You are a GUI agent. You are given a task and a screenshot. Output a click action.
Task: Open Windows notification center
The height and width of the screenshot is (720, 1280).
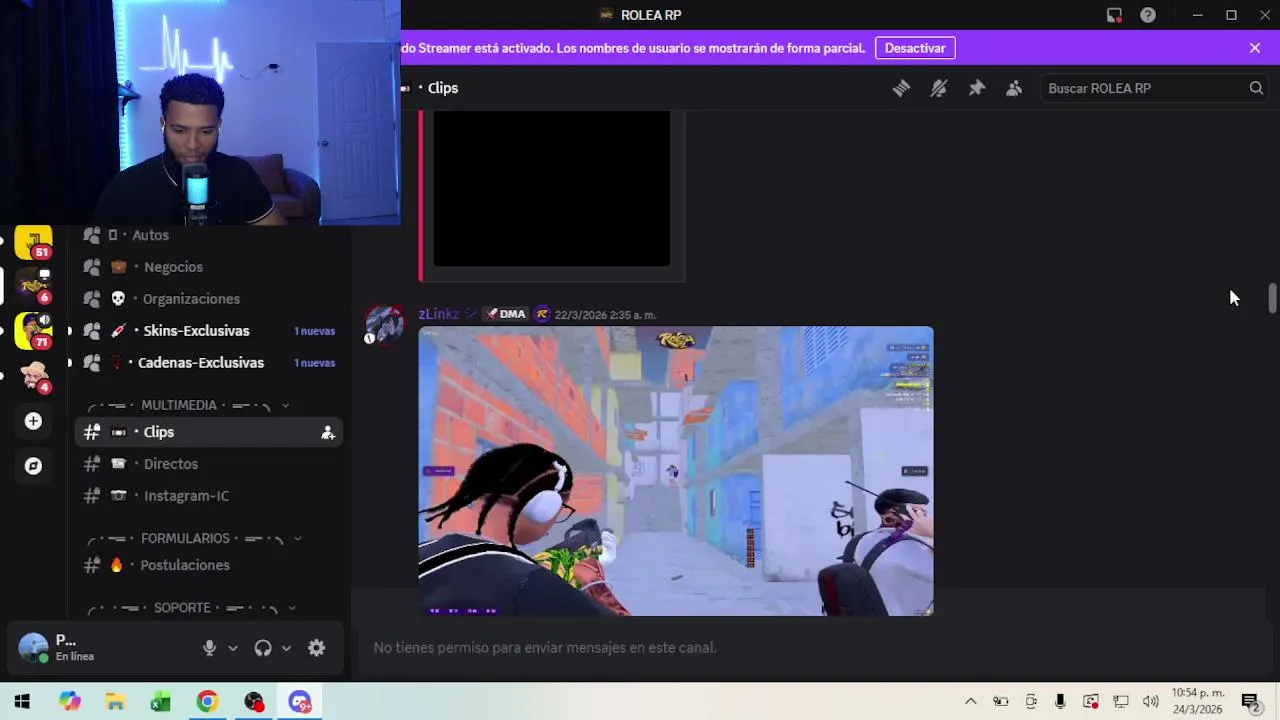[1250, 702]
